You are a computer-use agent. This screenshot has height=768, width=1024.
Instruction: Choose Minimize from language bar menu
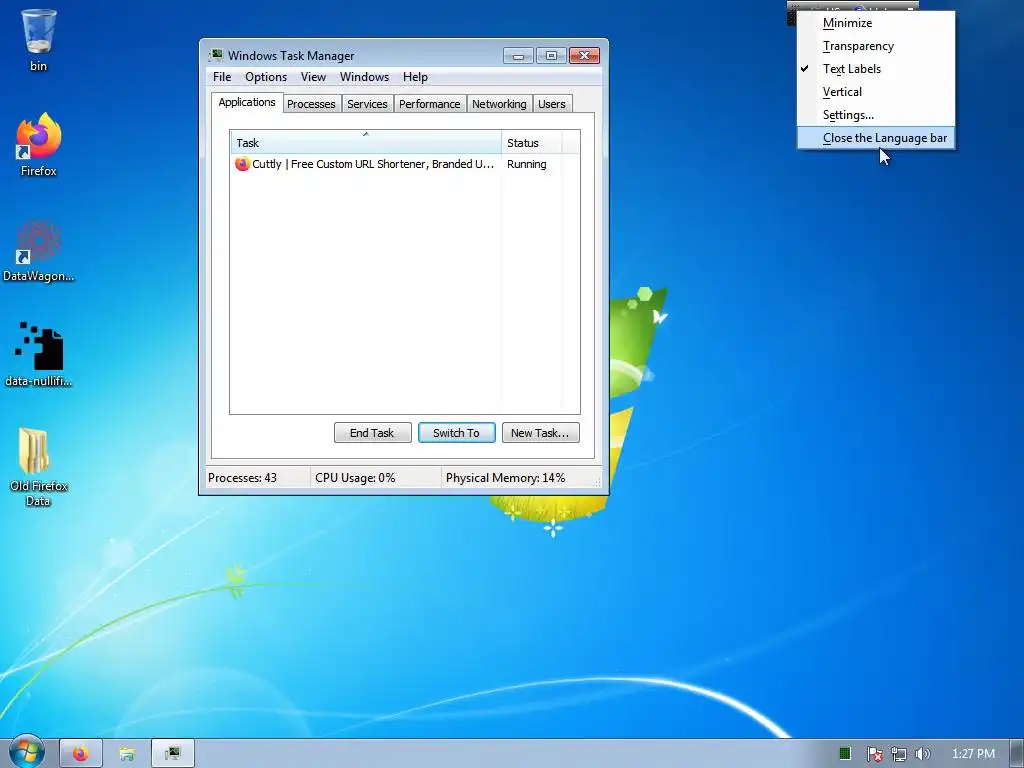(x=876, y=23)
